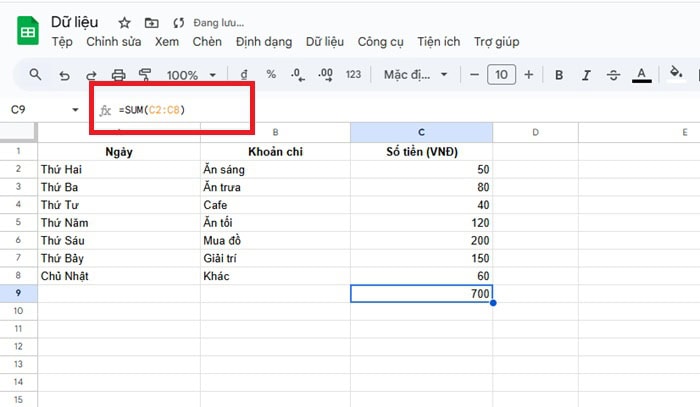Click the undo arrow icon
700x407 pixels.
[65, 75]
